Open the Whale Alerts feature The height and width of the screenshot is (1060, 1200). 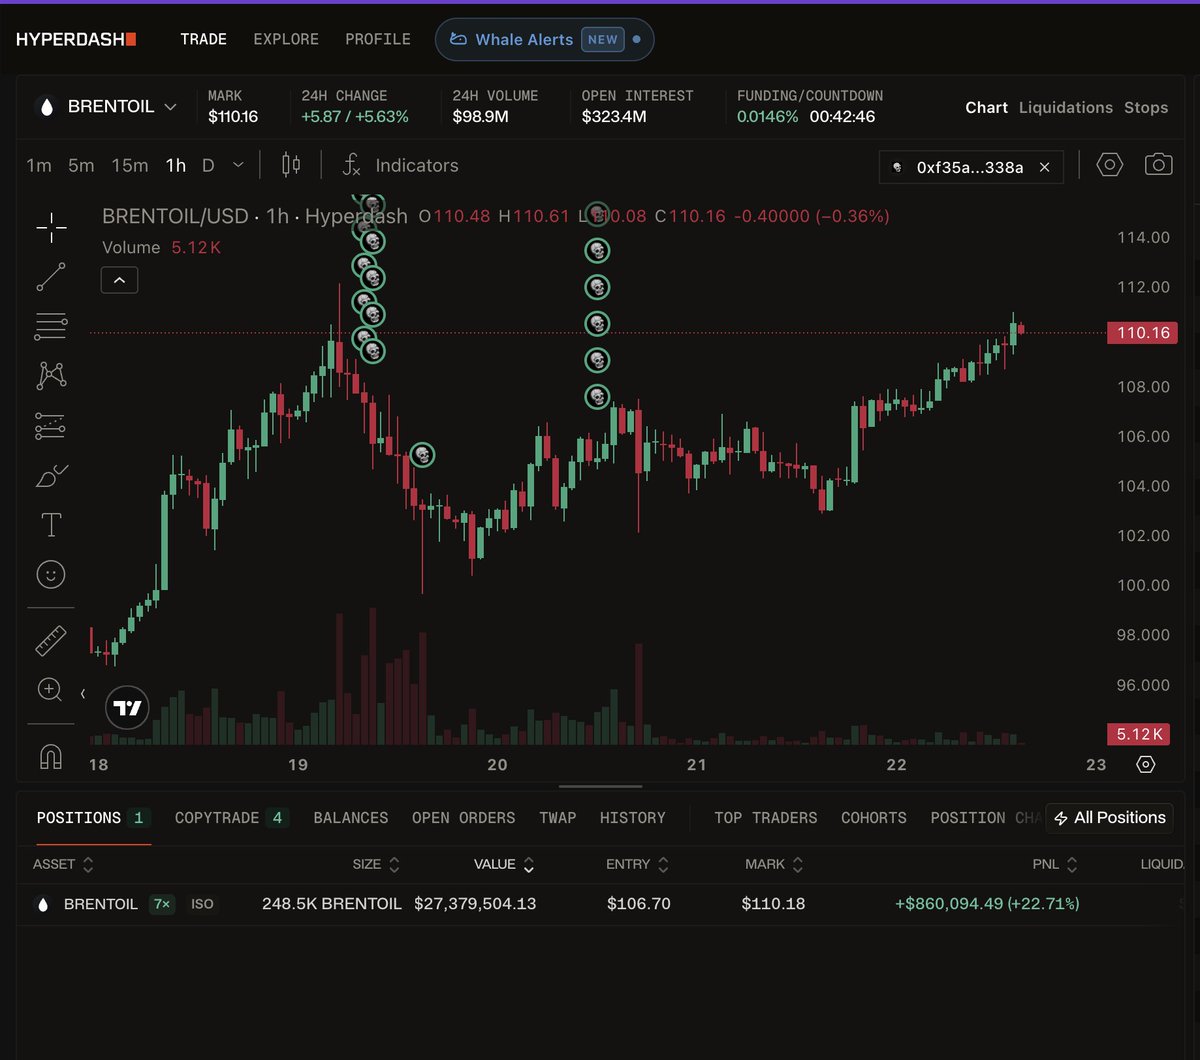tap(545, 39)
